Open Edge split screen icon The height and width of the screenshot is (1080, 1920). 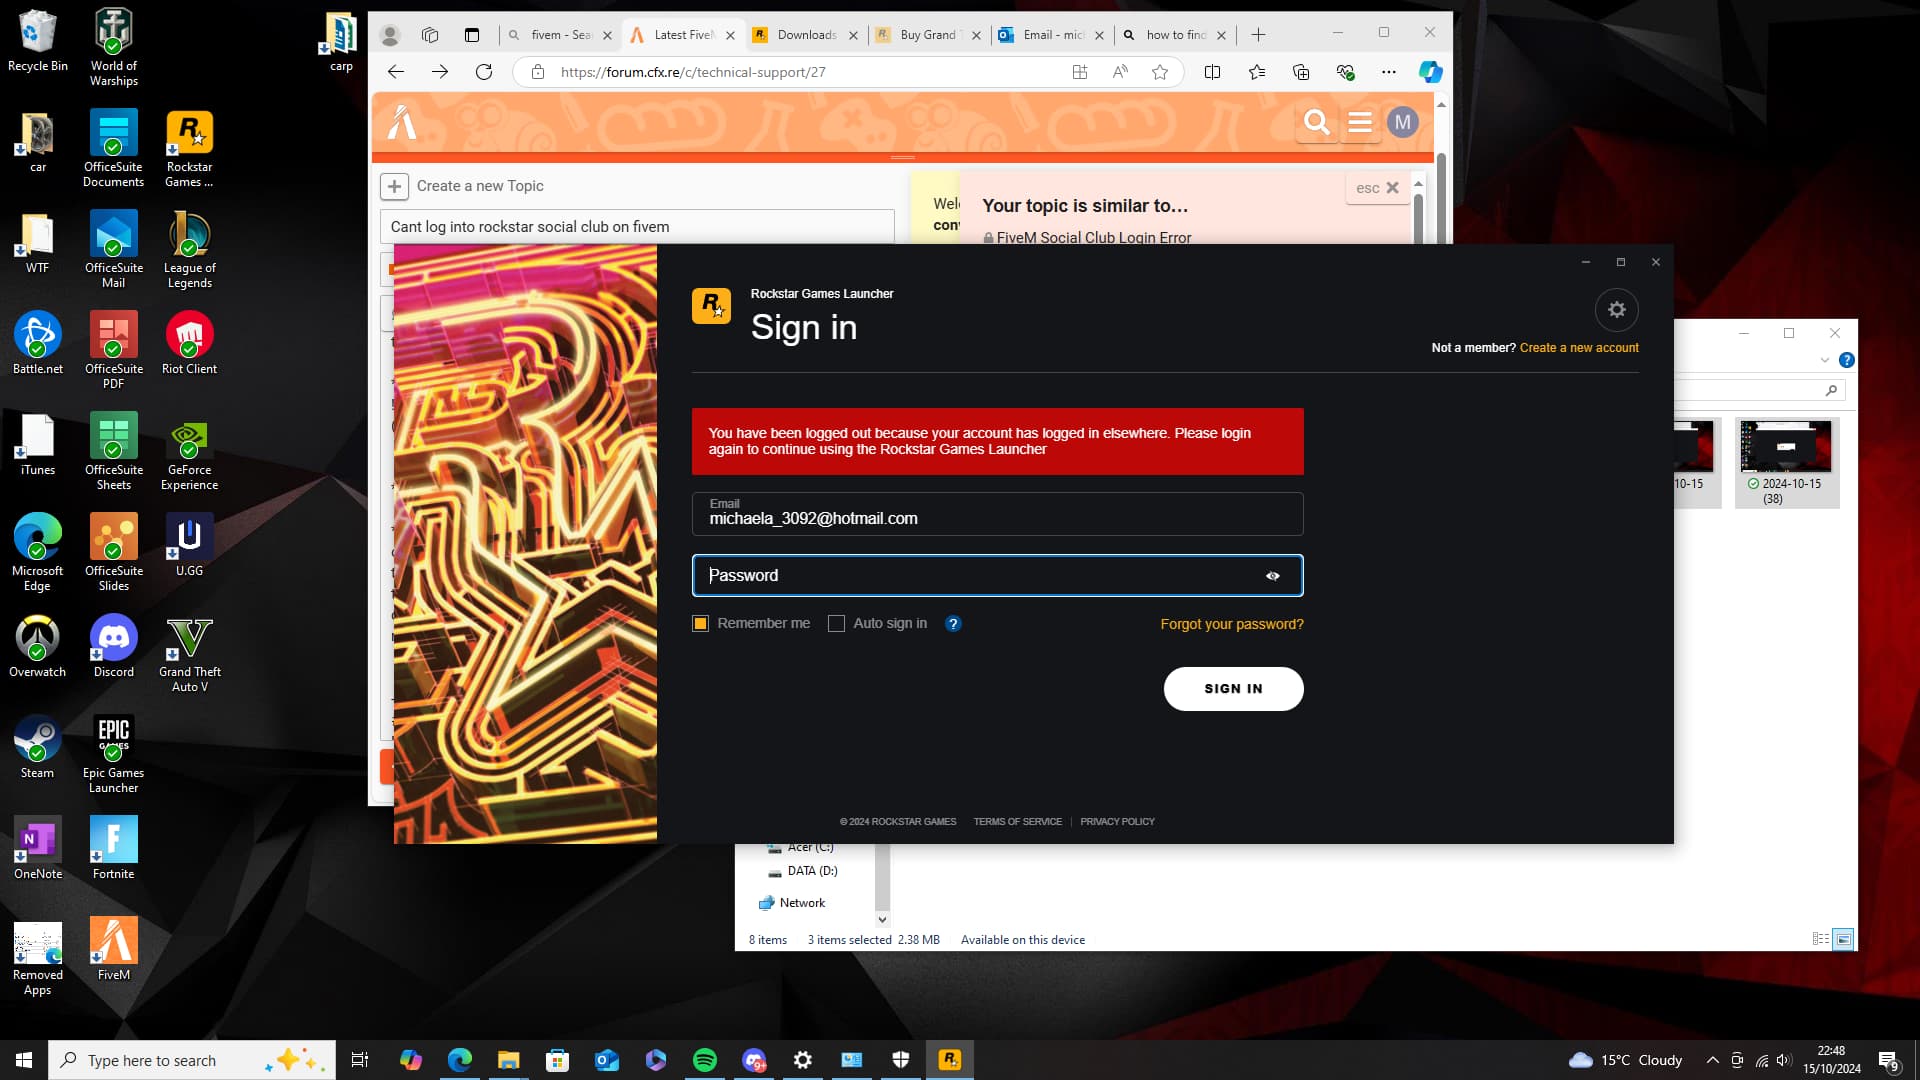pyautogui.click(x=1212, y=72)
